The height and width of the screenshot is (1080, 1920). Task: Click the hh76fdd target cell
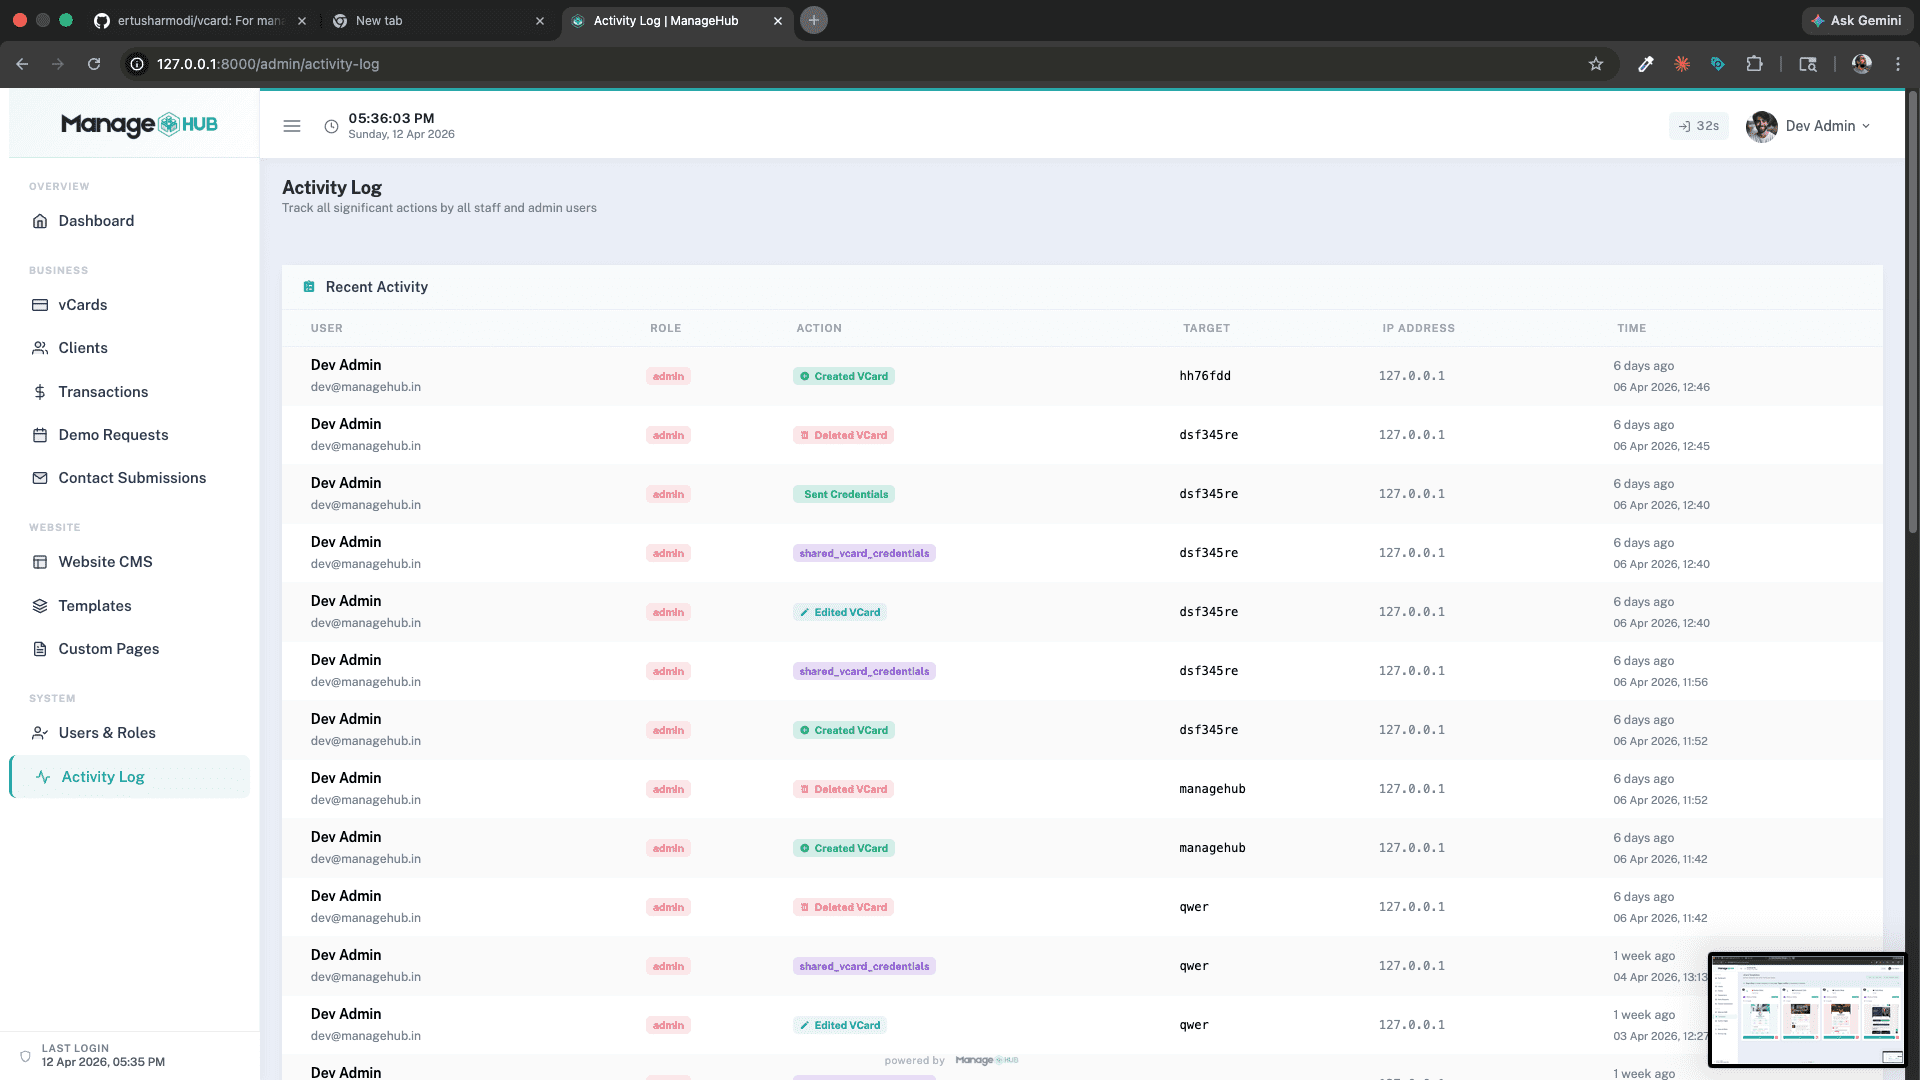[x=1205, y=376]
